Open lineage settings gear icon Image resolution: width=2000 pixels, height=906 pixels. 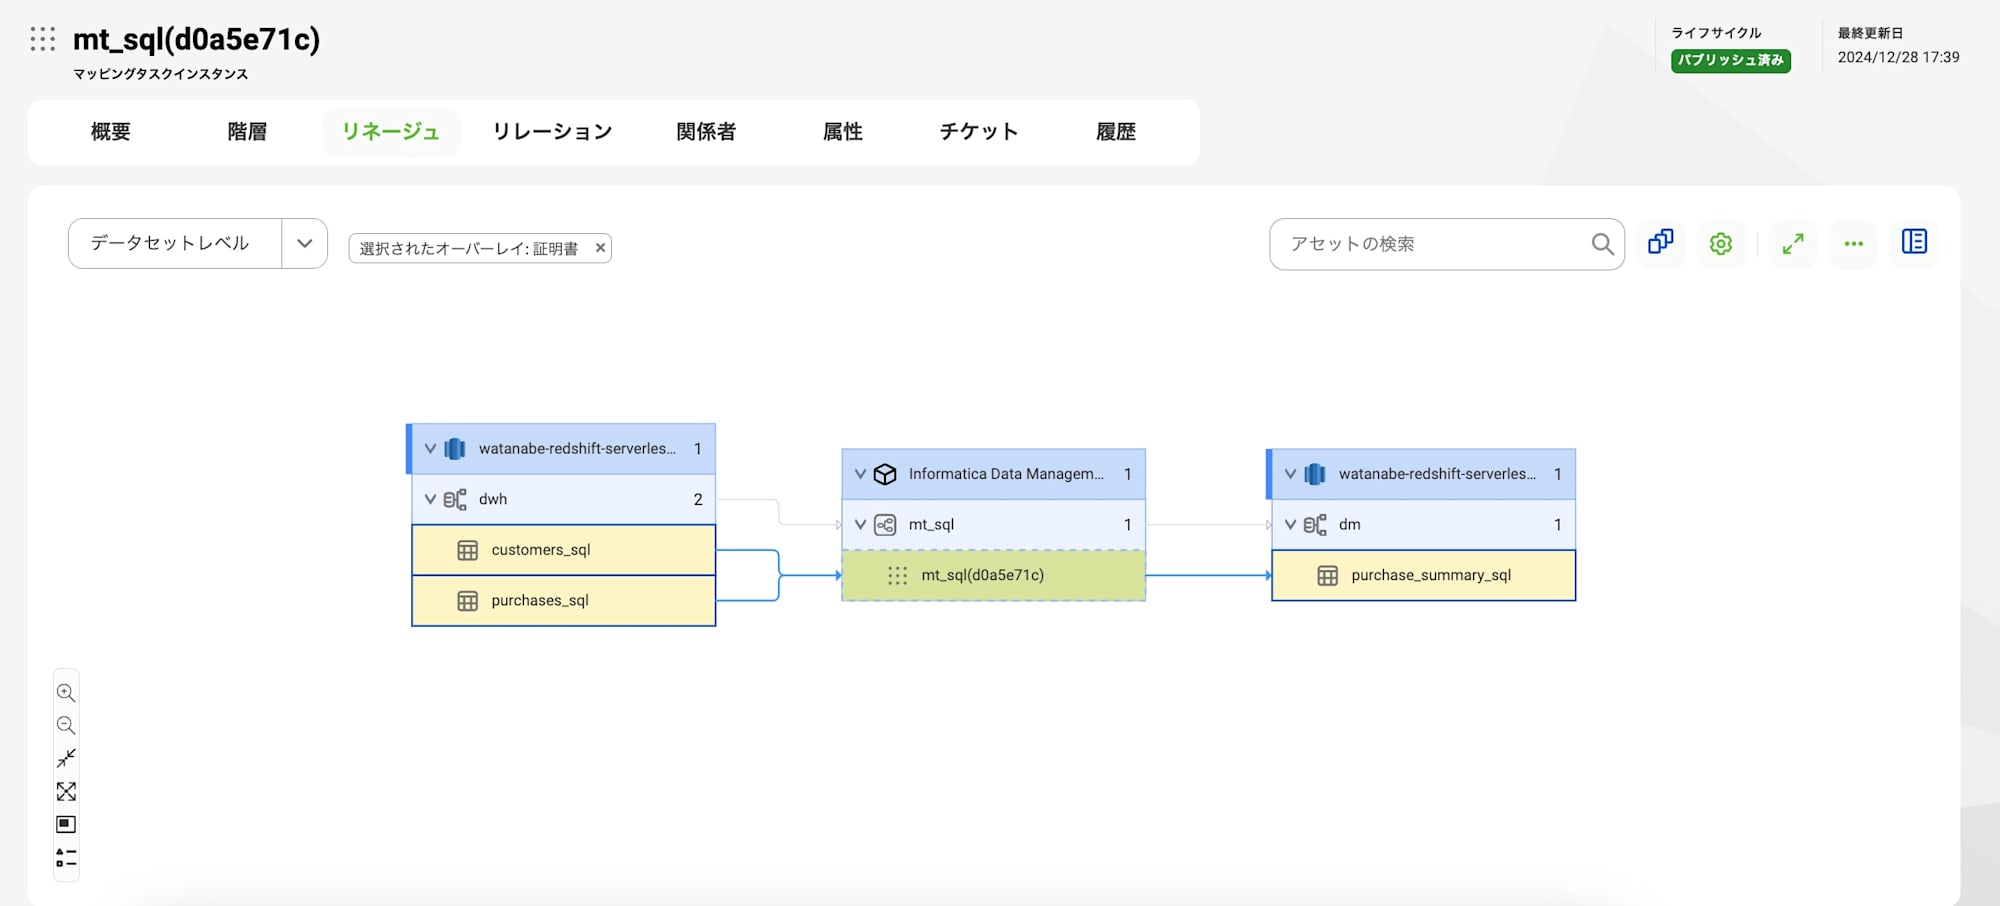pyautogui.click(x=1721, y=243)
